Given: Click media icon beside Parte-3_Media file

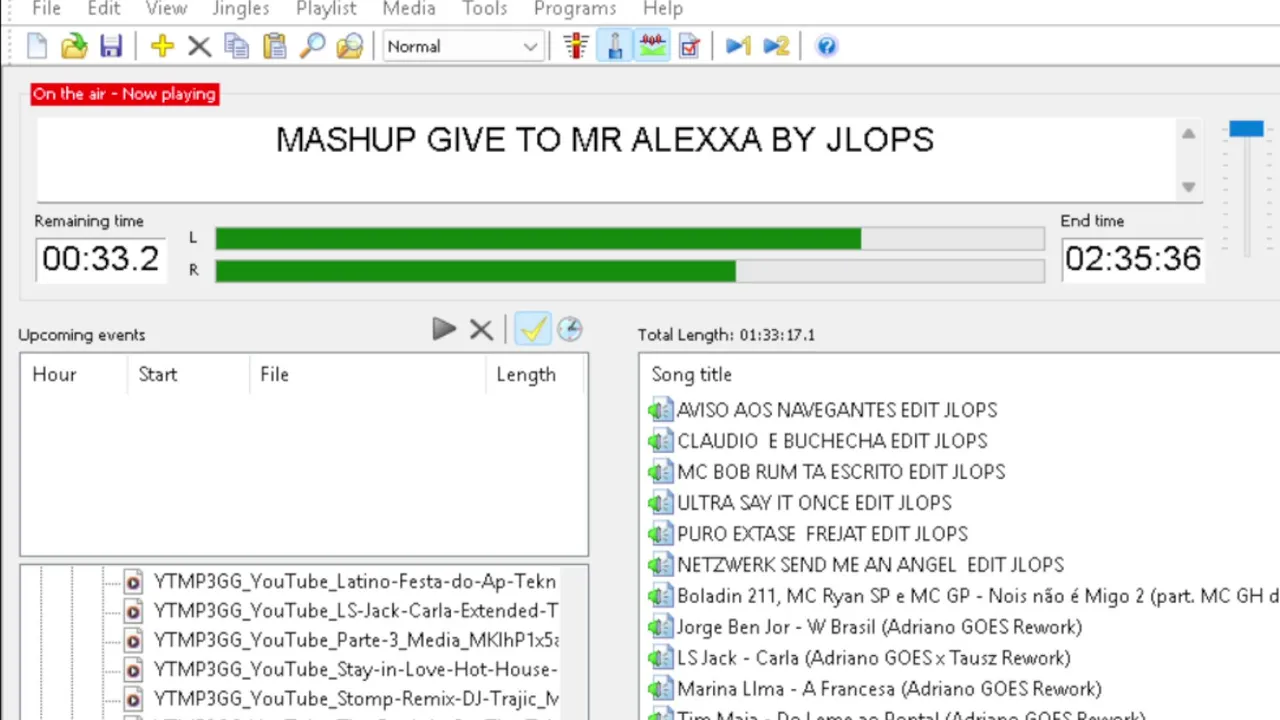Looking at the screenshot, I should (133, 640).
